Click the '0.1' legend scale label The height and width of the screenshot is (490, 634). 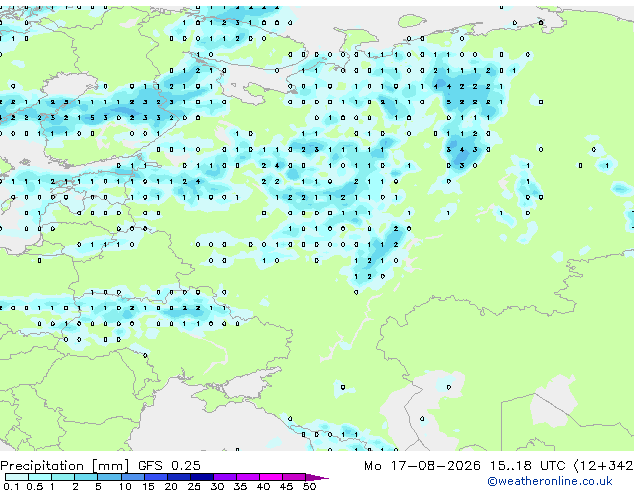point(11,486)
